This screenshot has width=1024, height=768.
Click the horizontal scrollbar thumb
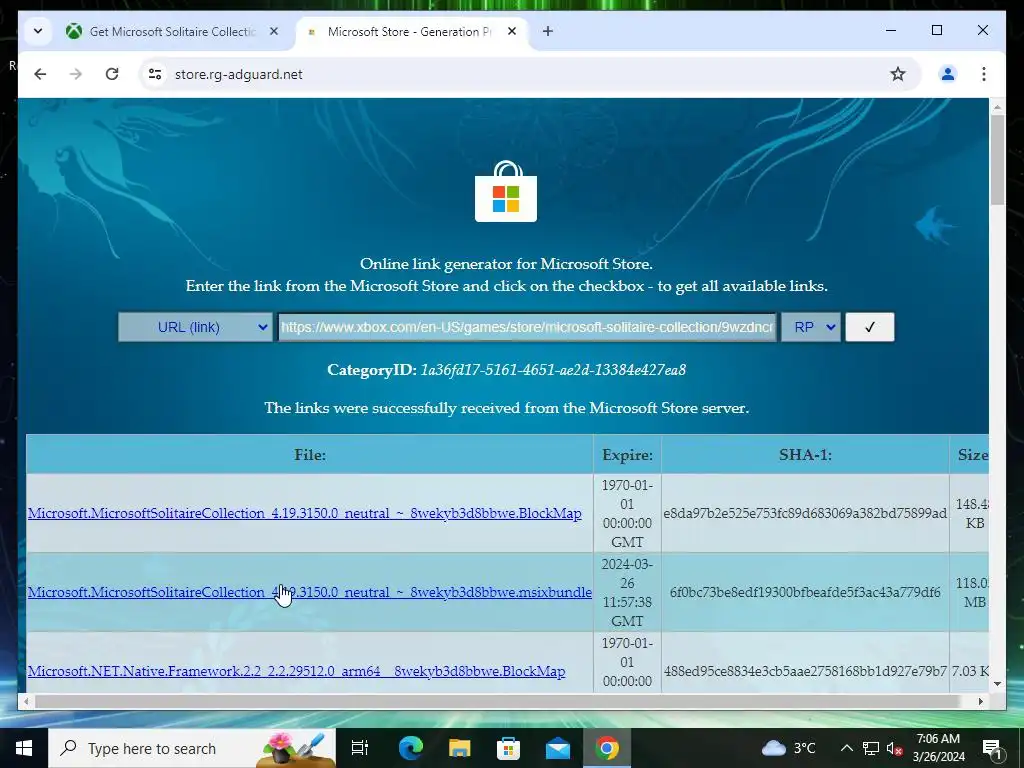498,701
